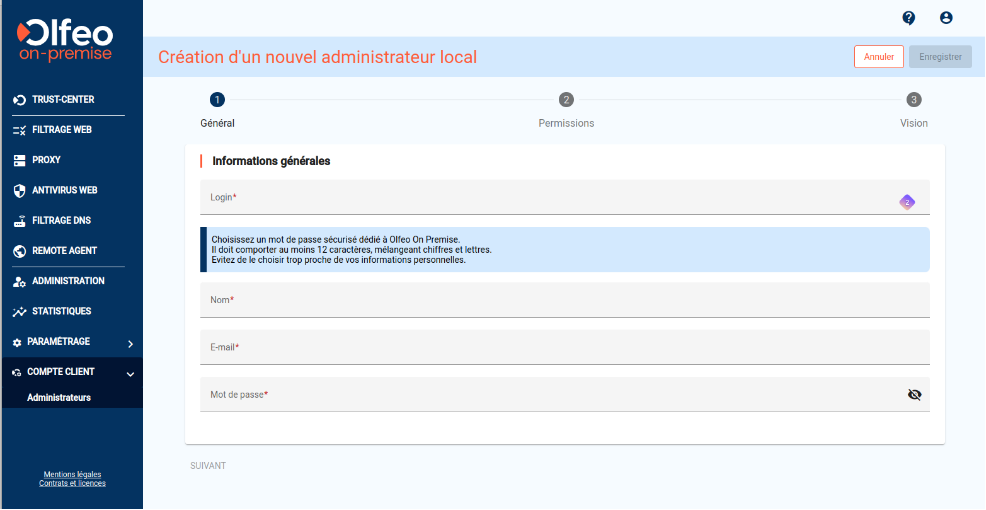Screen dimensions: 986x510
Task: Click the Remote Agent globe icon
Action: click(x=19, y=251)
